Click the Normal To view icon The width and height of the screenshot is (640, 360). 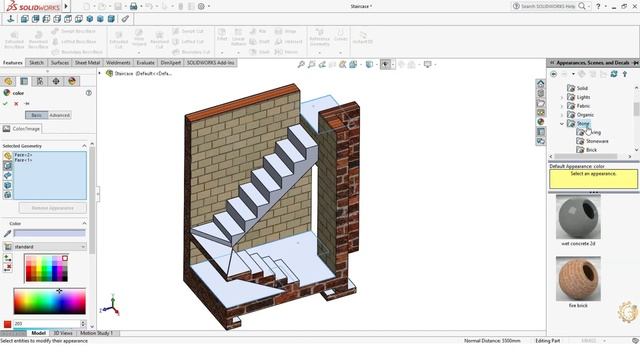coord(11,19)
